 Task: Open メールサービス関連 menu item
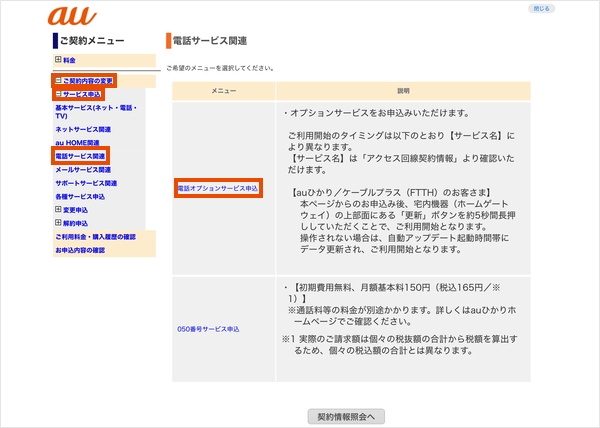pos(86,170)
